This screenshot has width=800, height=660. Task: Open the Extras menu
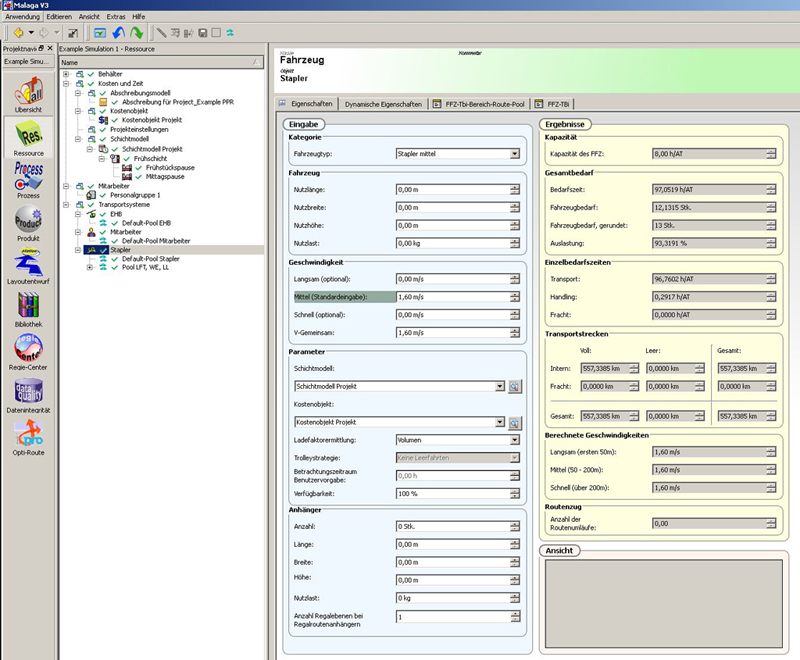point(116,17)
